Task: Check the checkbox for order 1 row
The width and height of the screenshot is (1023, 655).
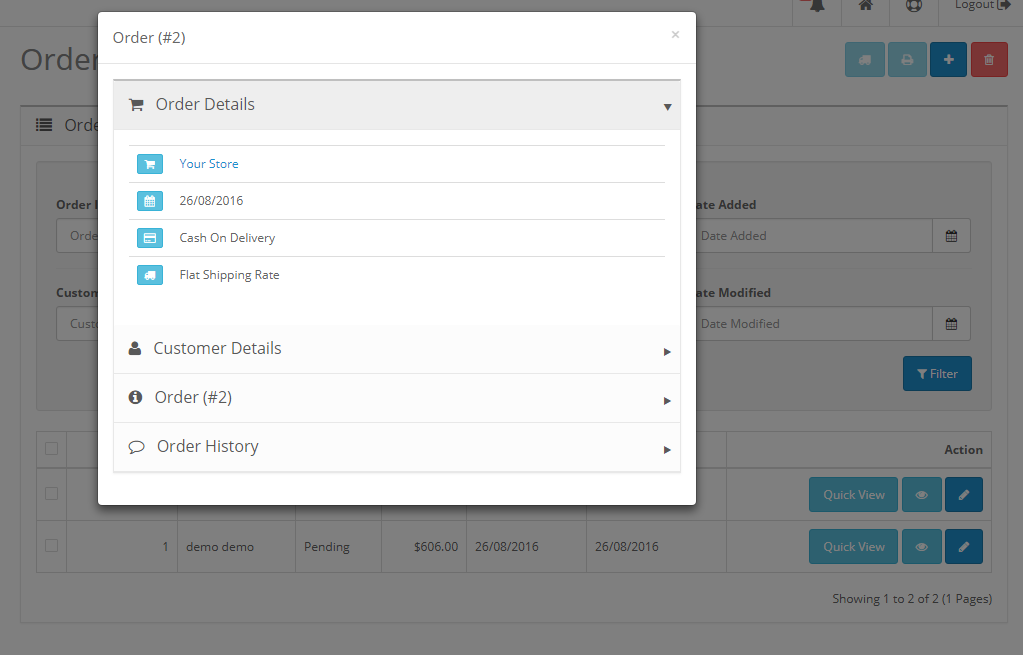Action: click(52, 546)
